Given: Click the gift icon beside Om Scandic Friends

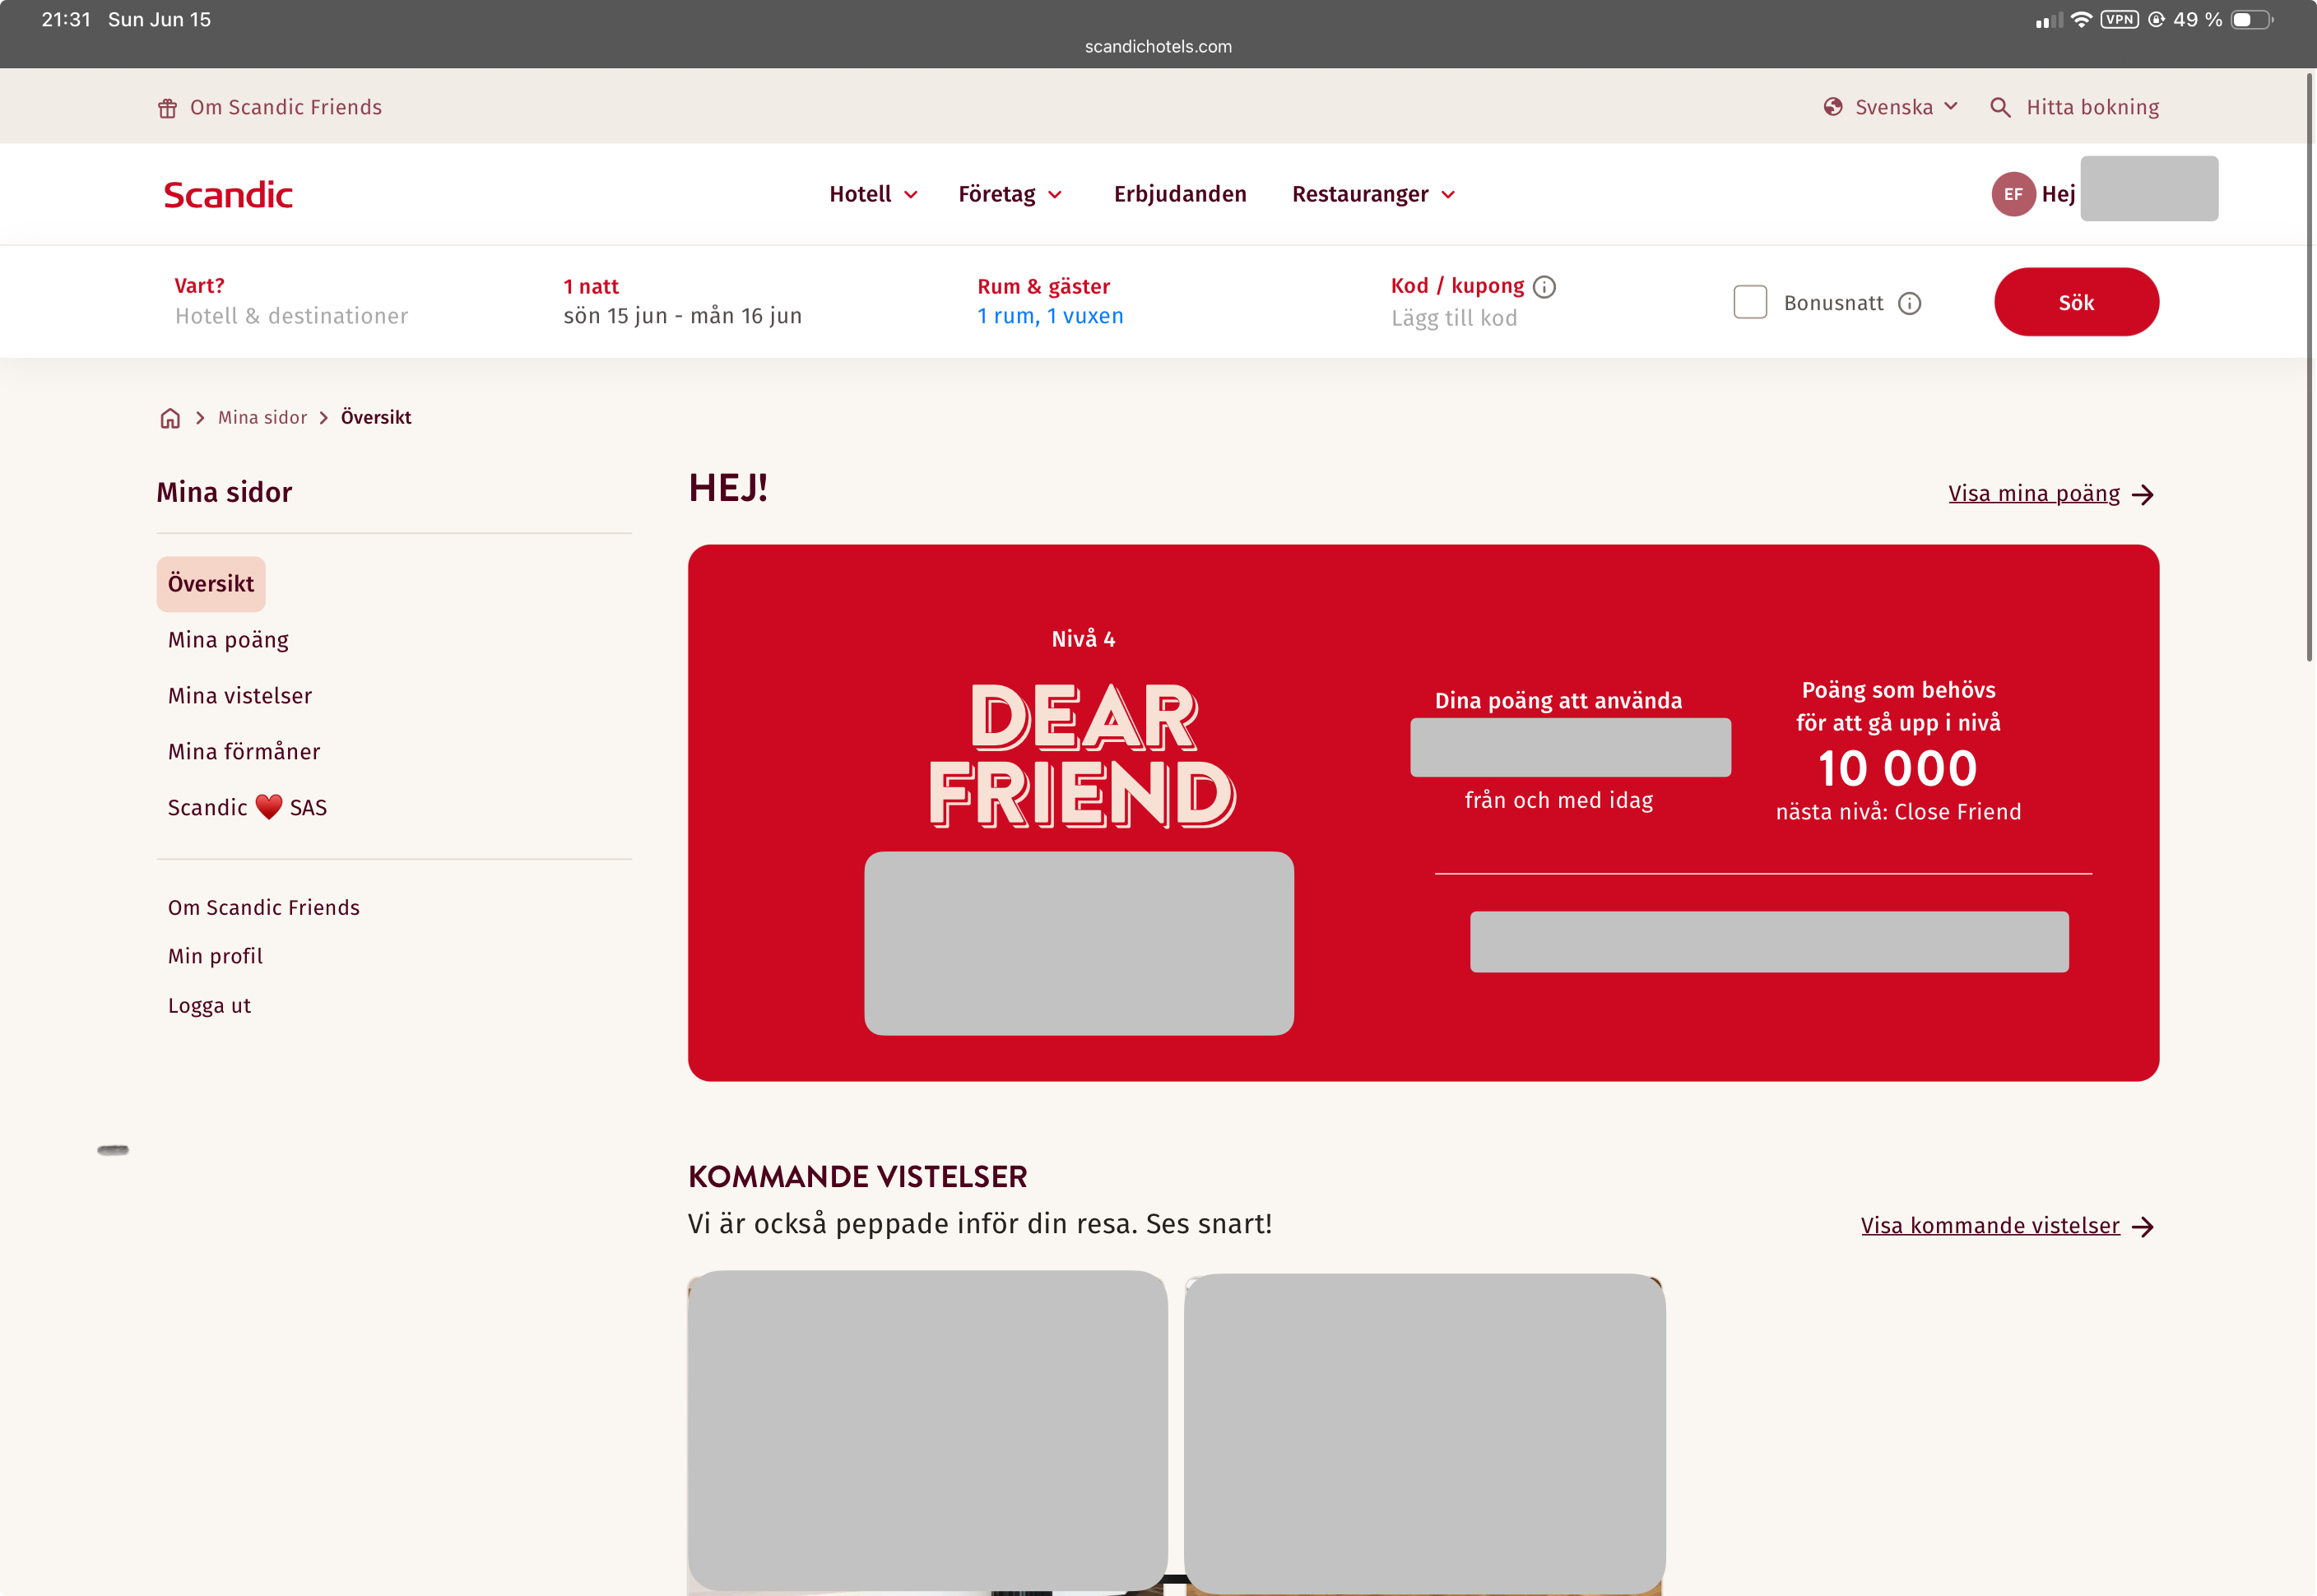Looking at the screenshot, I should pos(167,108).
